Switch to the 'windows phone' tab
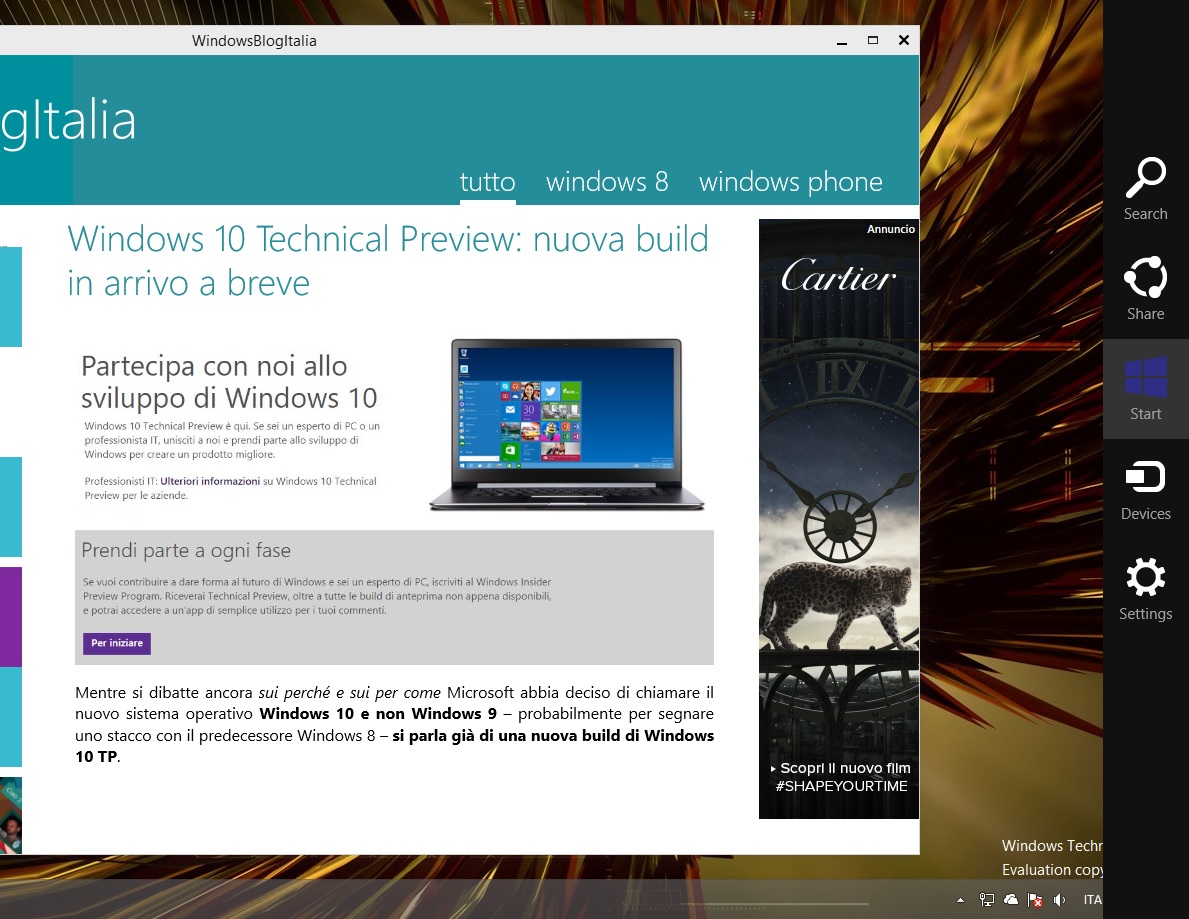 click(x=790, y=182)
